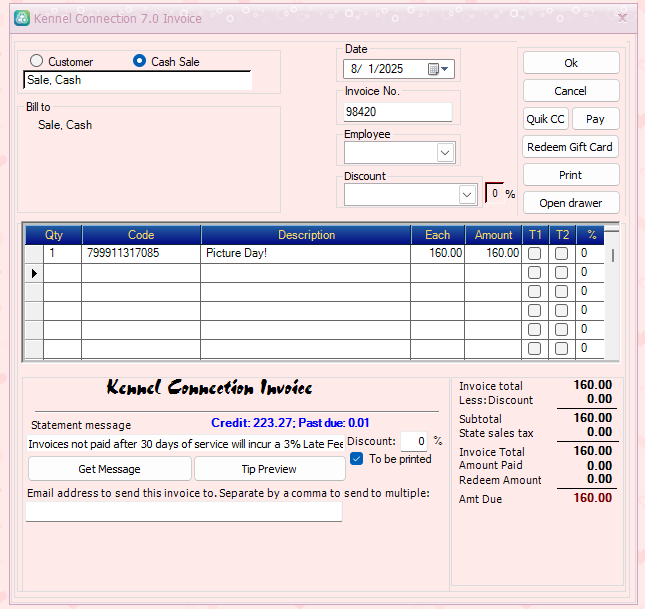Click the Kennel Connection app icon in title bar
This screenshot has width=645, height=609.
click(x=22, y=18)
